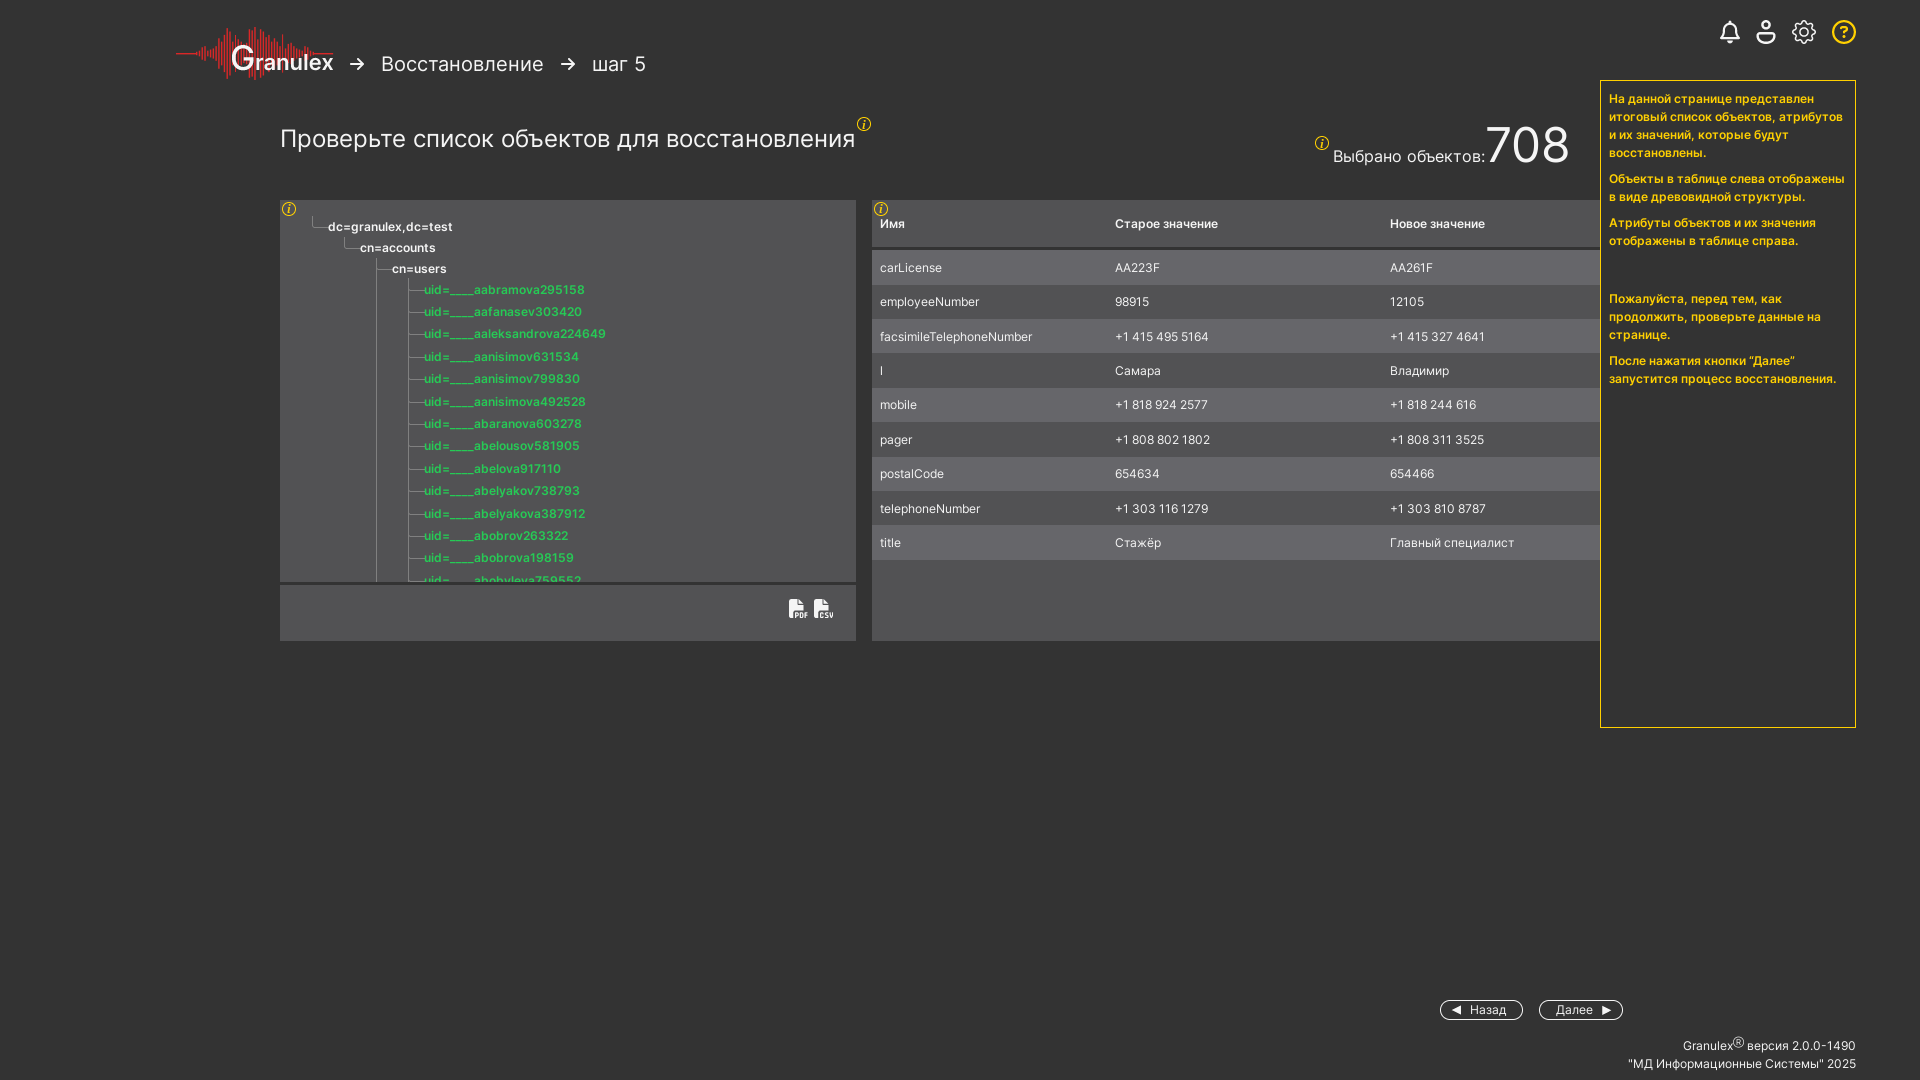Select user aanisimov799830 in tree
The height and width of the screenshot is (1080, 1920).
click(502, 379)
